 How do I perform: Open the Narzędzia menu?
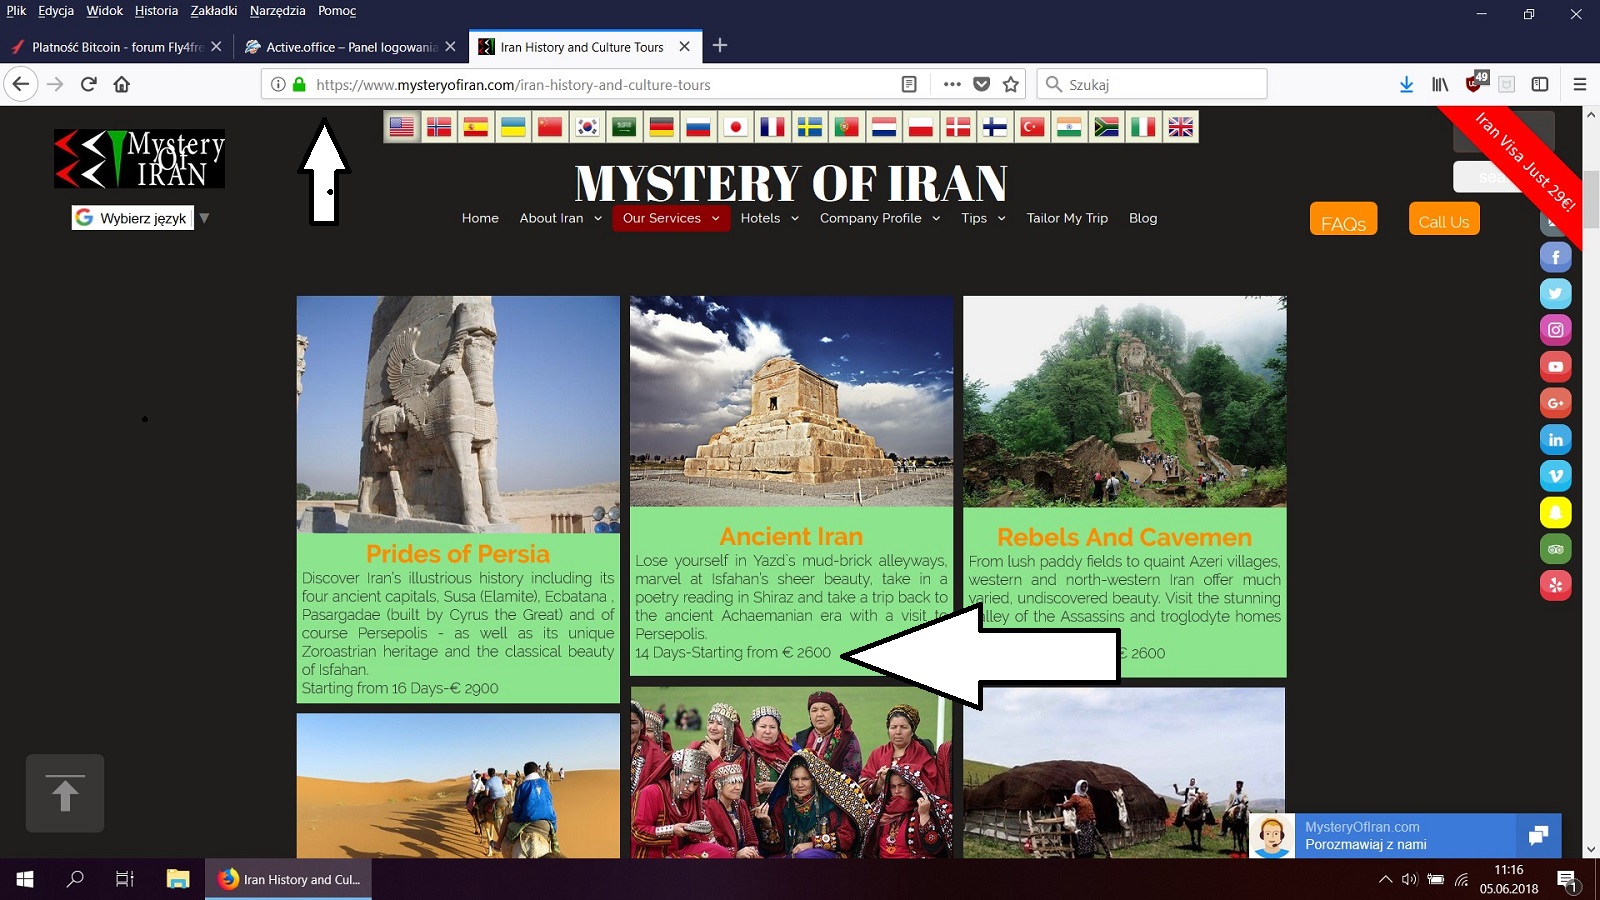pyautogui.click(x=278, y=11)
